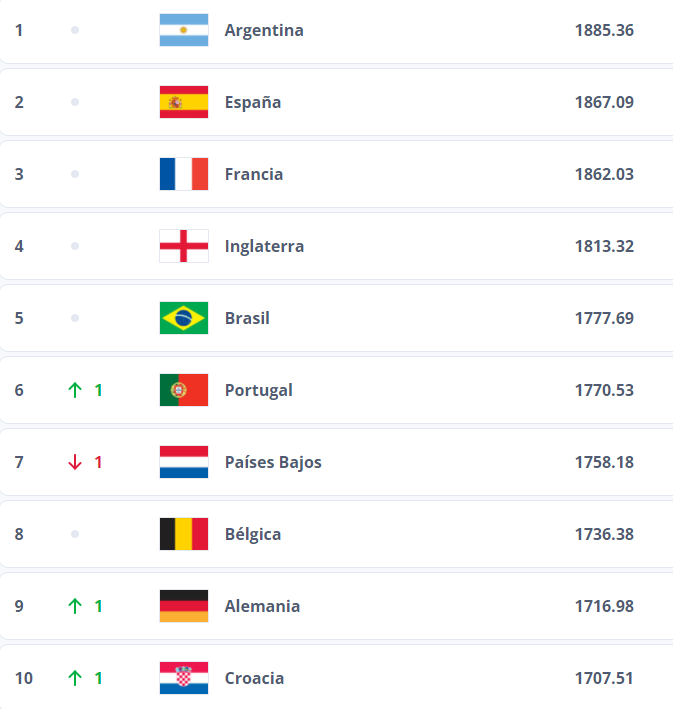Click the Inglaterra team name
Viewport: 673px width, 709px height.
(264, 246)
